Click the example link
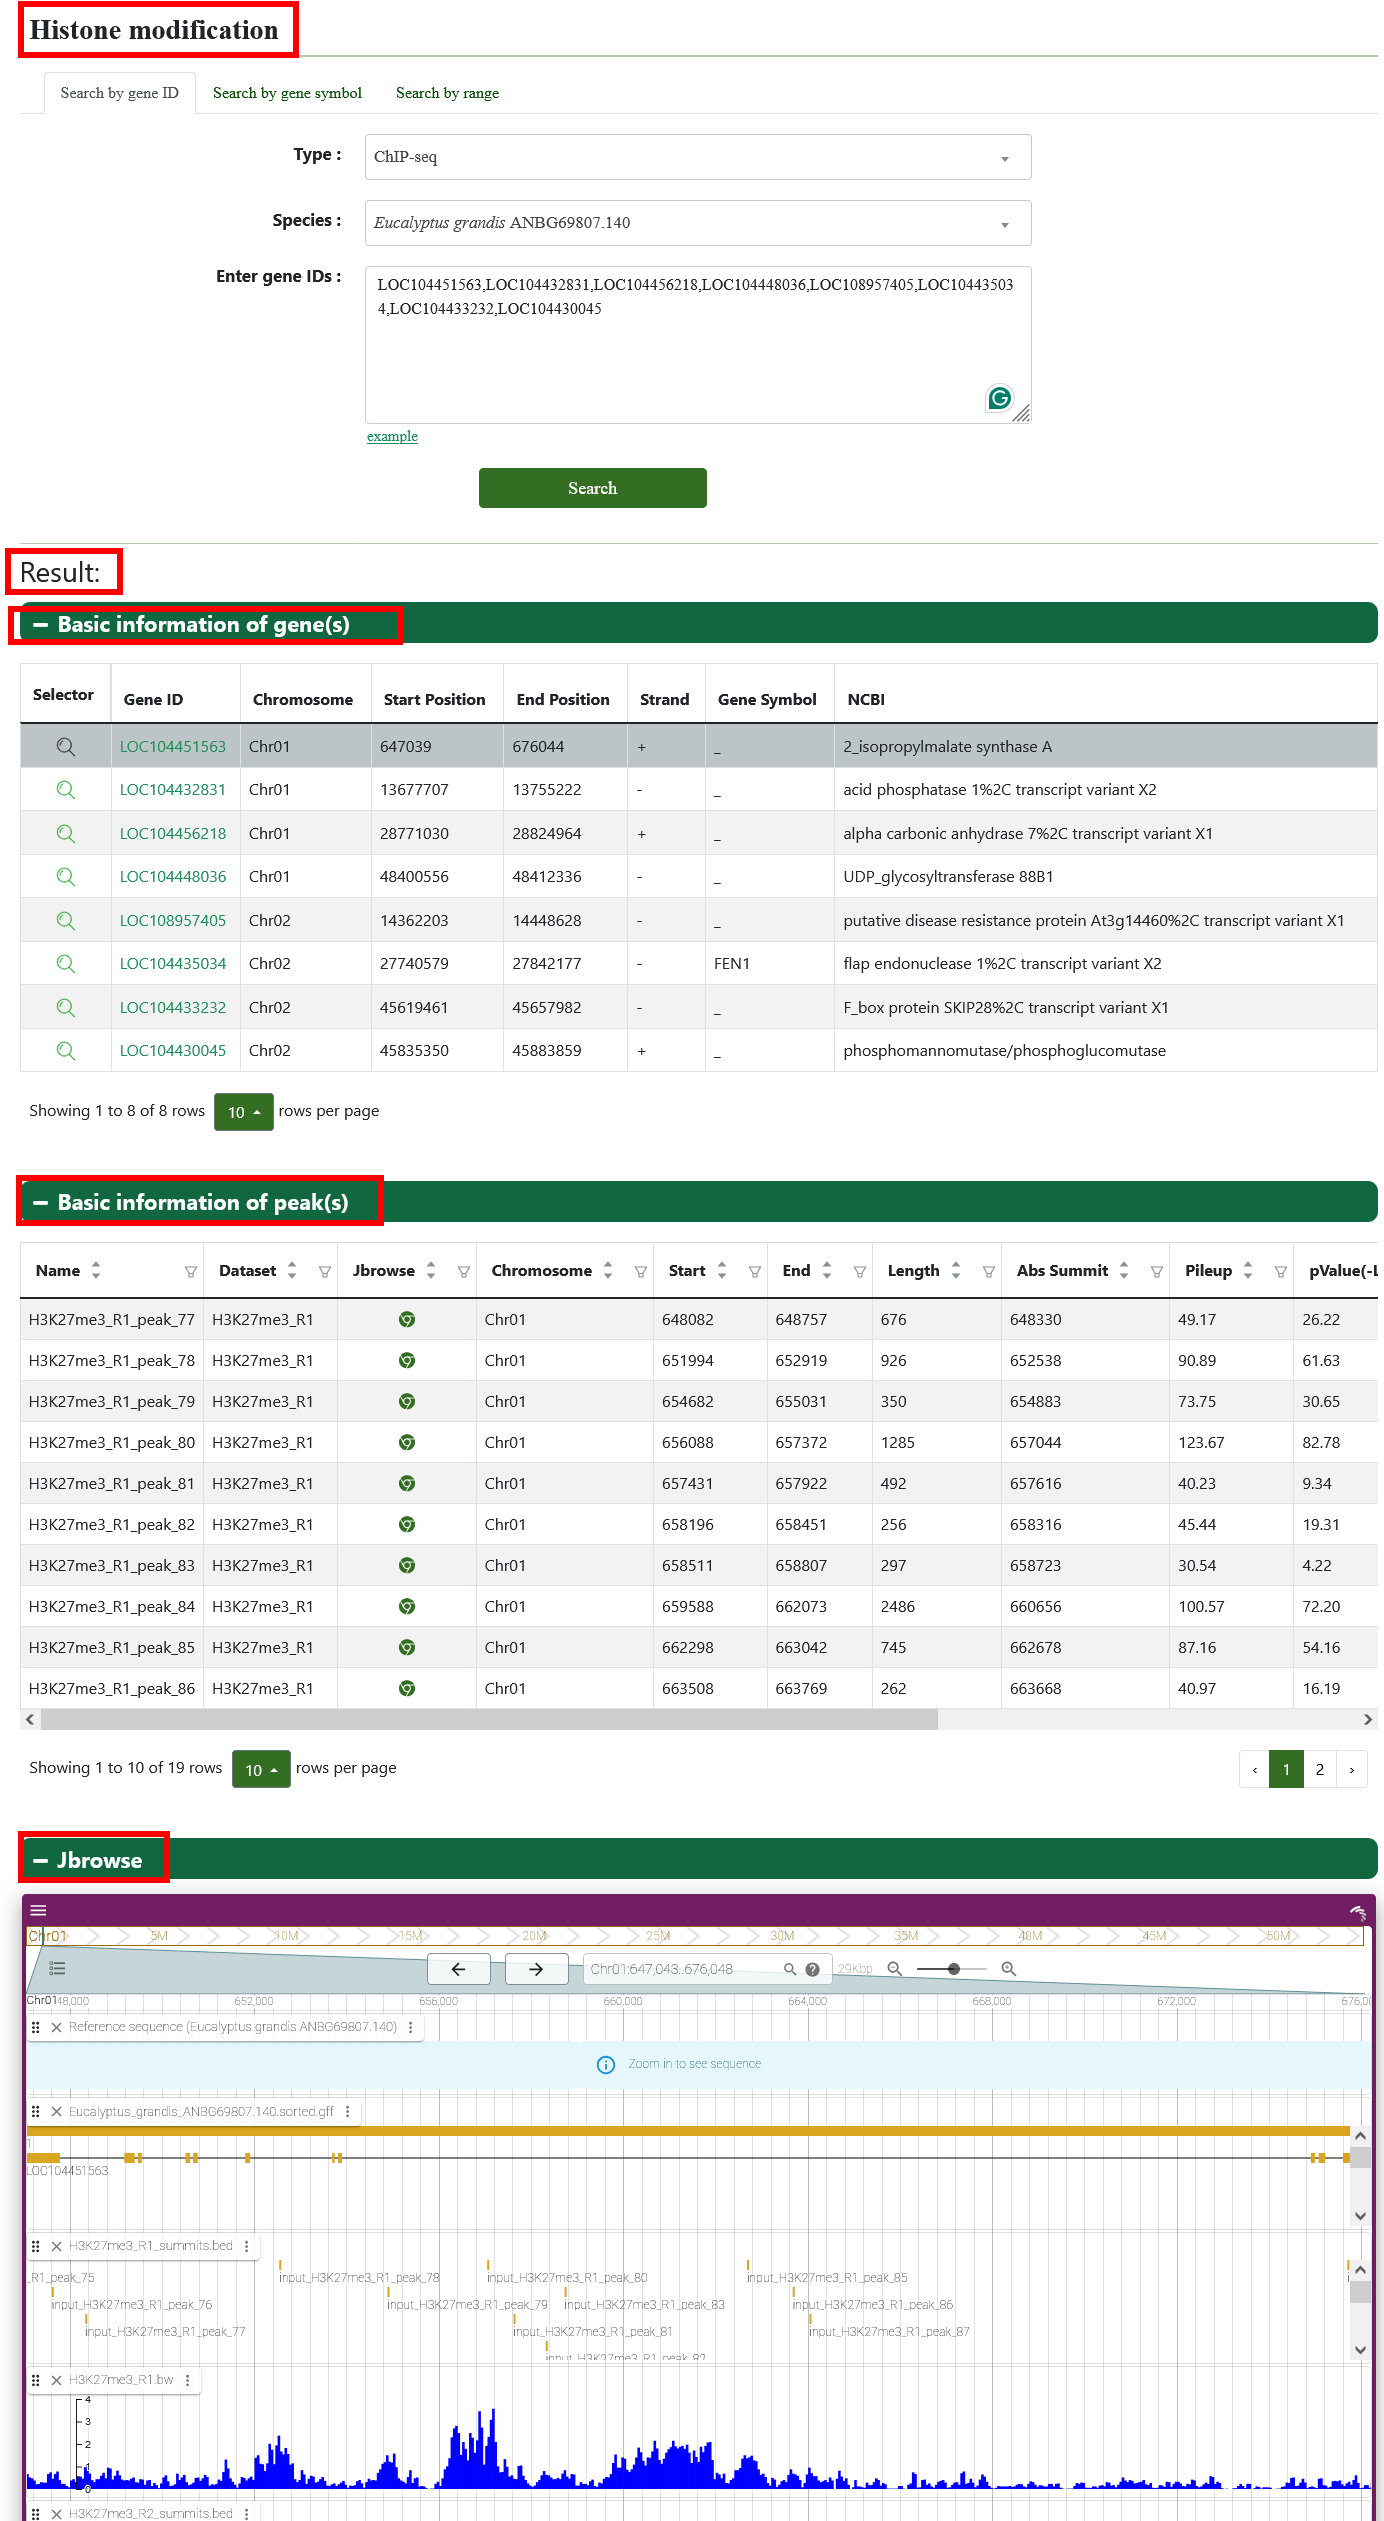This screenshot has height=2521, width=1384. [392, 436]
